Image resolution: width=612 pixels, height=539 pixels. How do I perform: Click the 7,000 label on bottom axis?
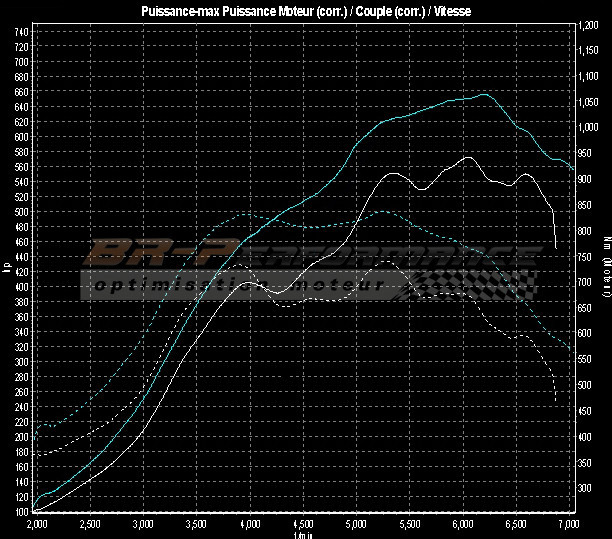tap(569, 523)
